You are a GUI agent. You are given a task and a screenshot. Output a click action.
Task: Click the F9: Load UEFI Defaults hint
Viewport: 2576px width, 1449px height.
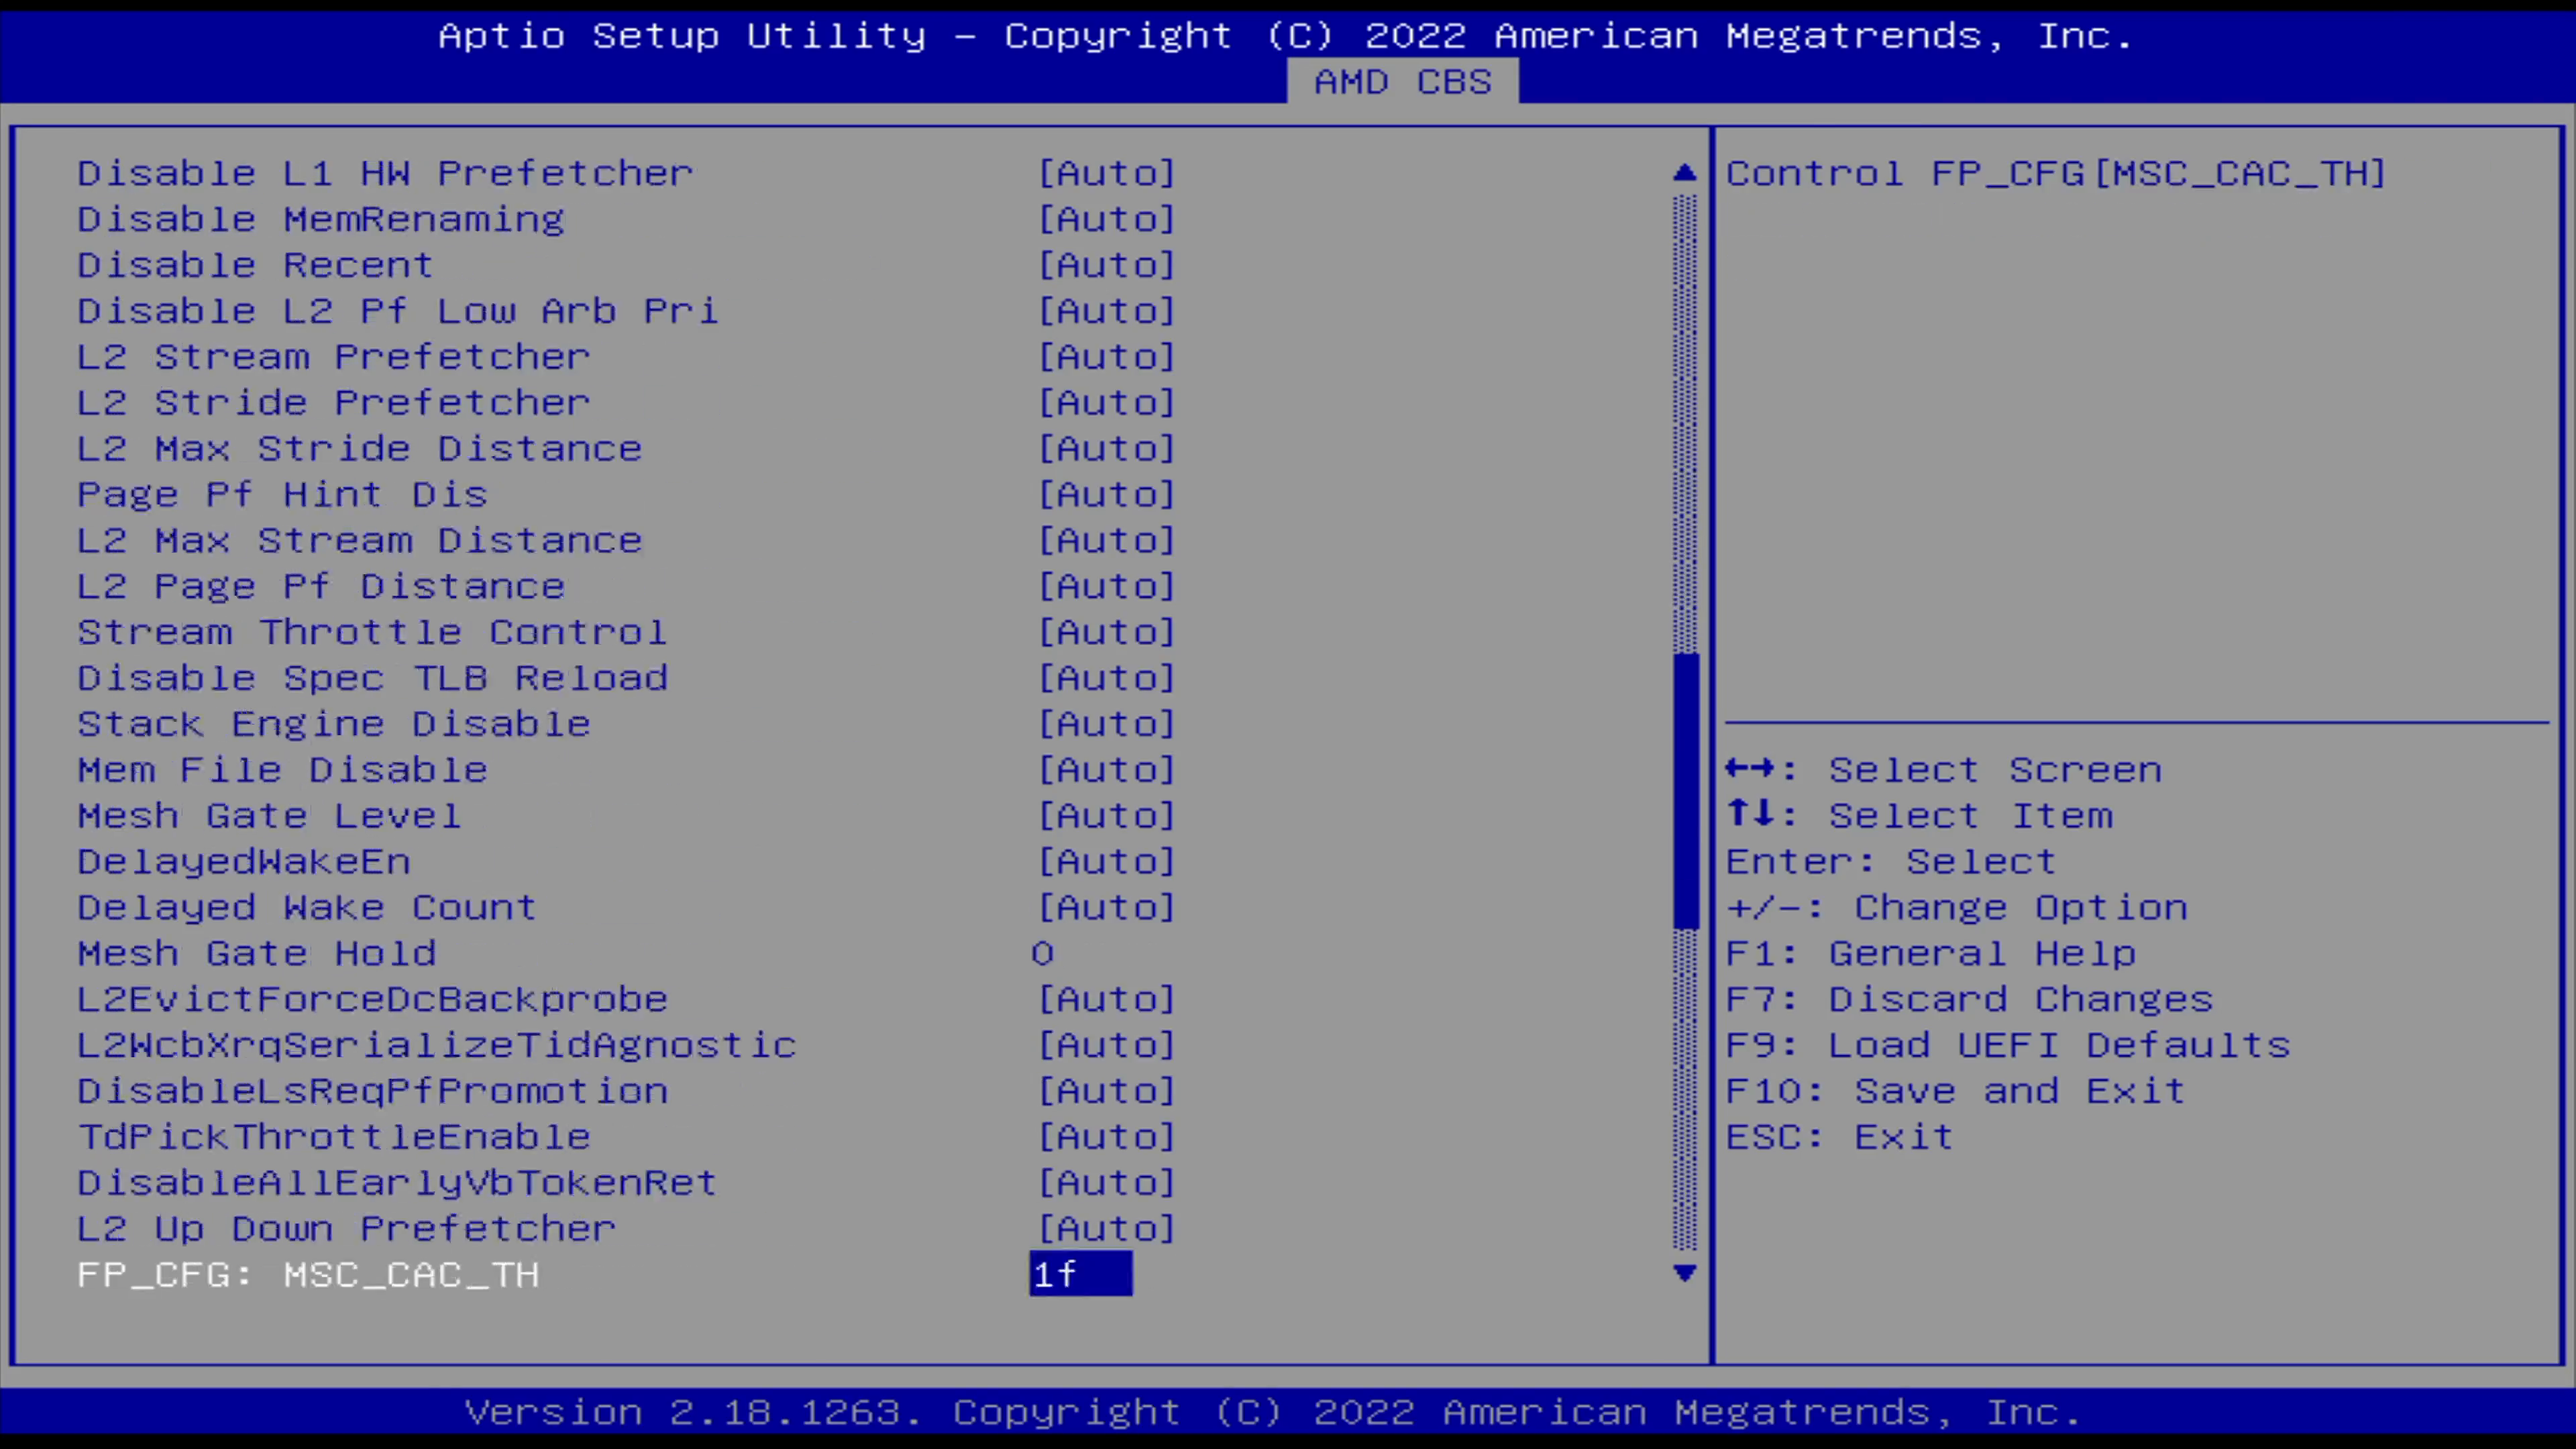[x=2008, y=1046]
